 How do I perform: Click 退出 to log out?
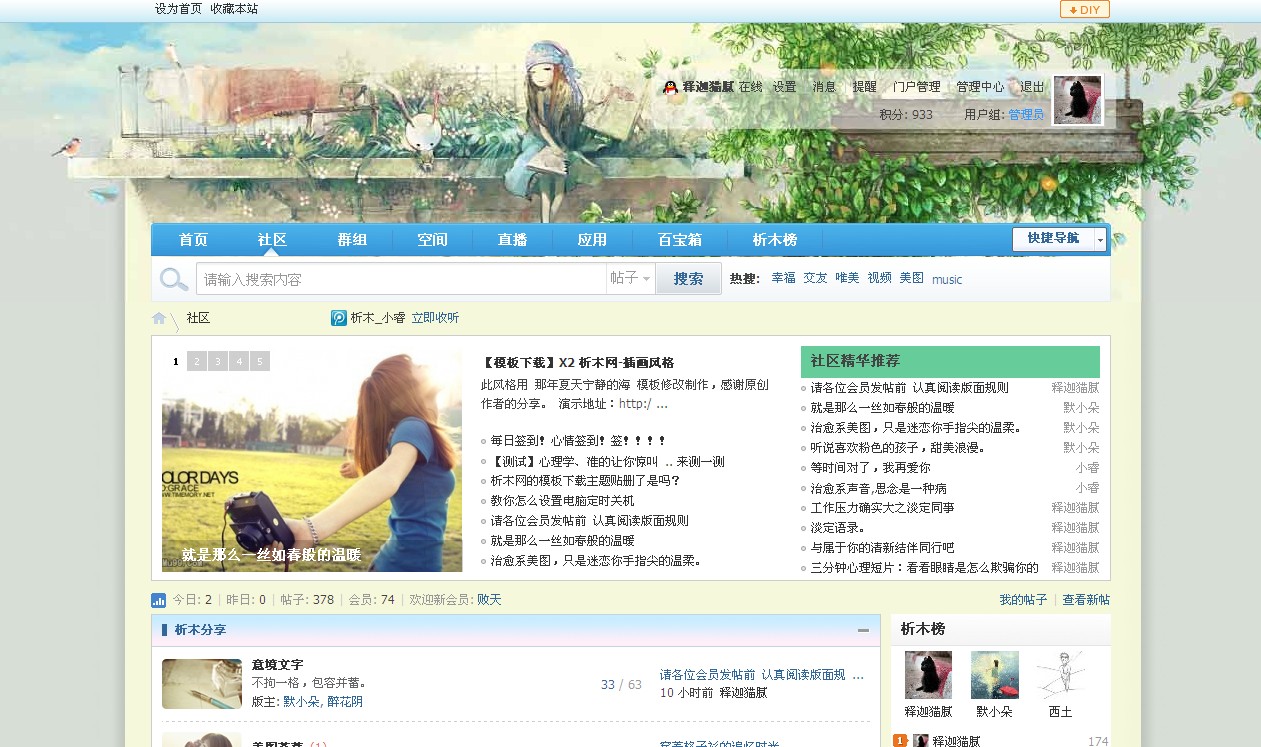pos(1032,87)
